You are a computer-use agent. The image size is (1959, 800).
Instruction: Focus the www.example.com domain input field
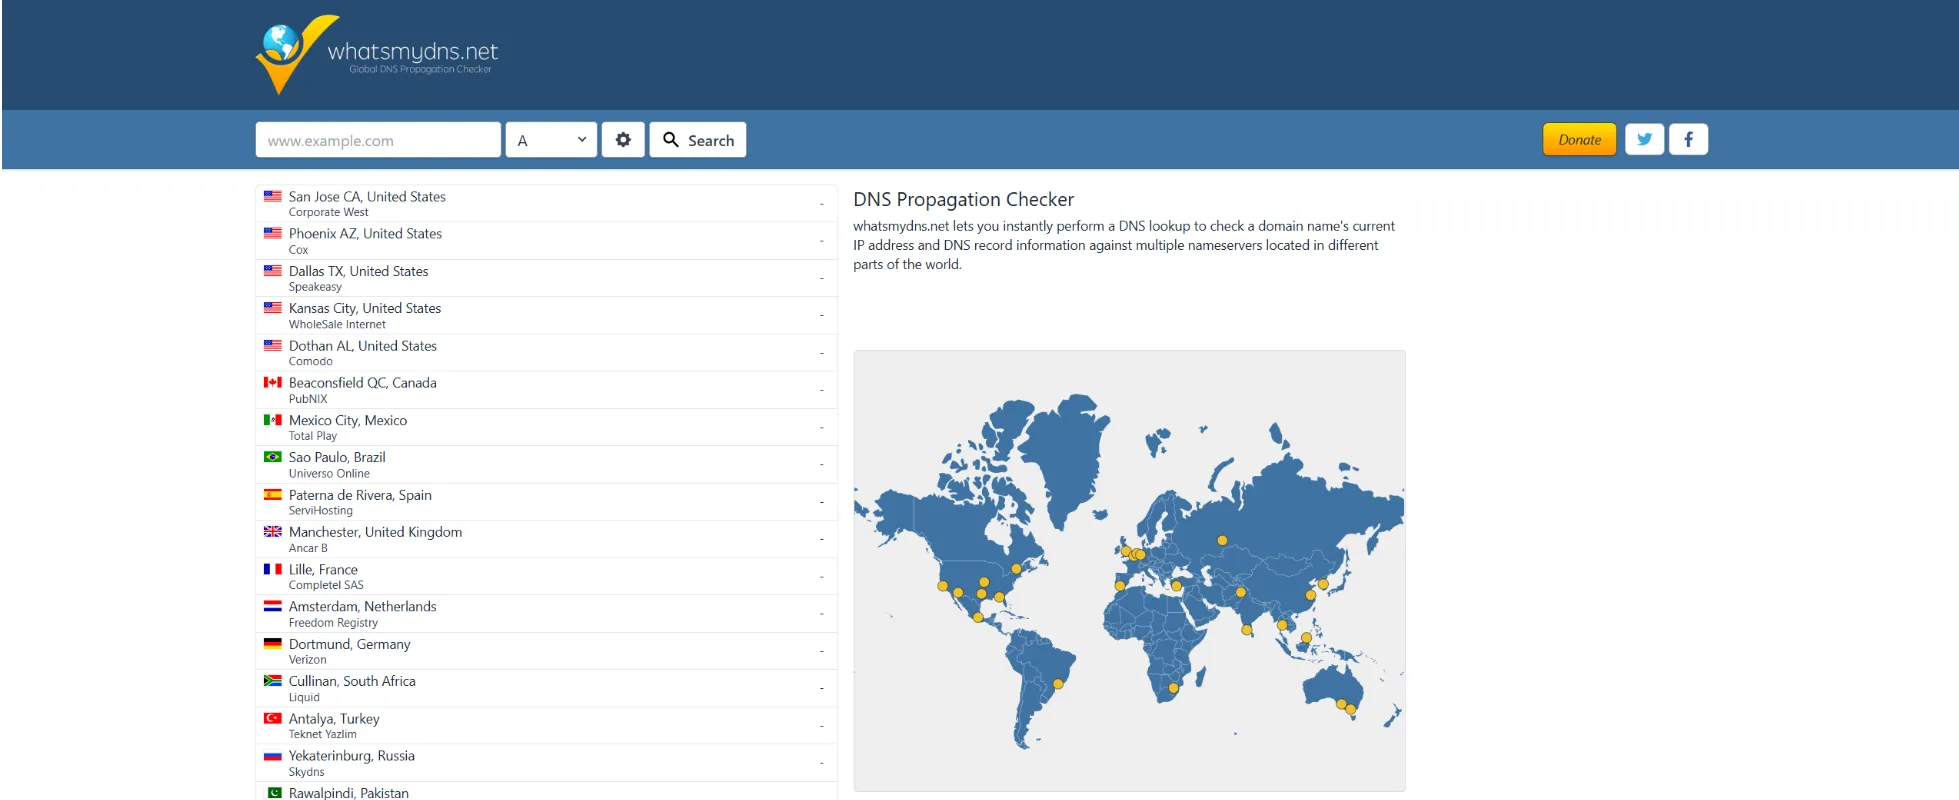point(378,140)
